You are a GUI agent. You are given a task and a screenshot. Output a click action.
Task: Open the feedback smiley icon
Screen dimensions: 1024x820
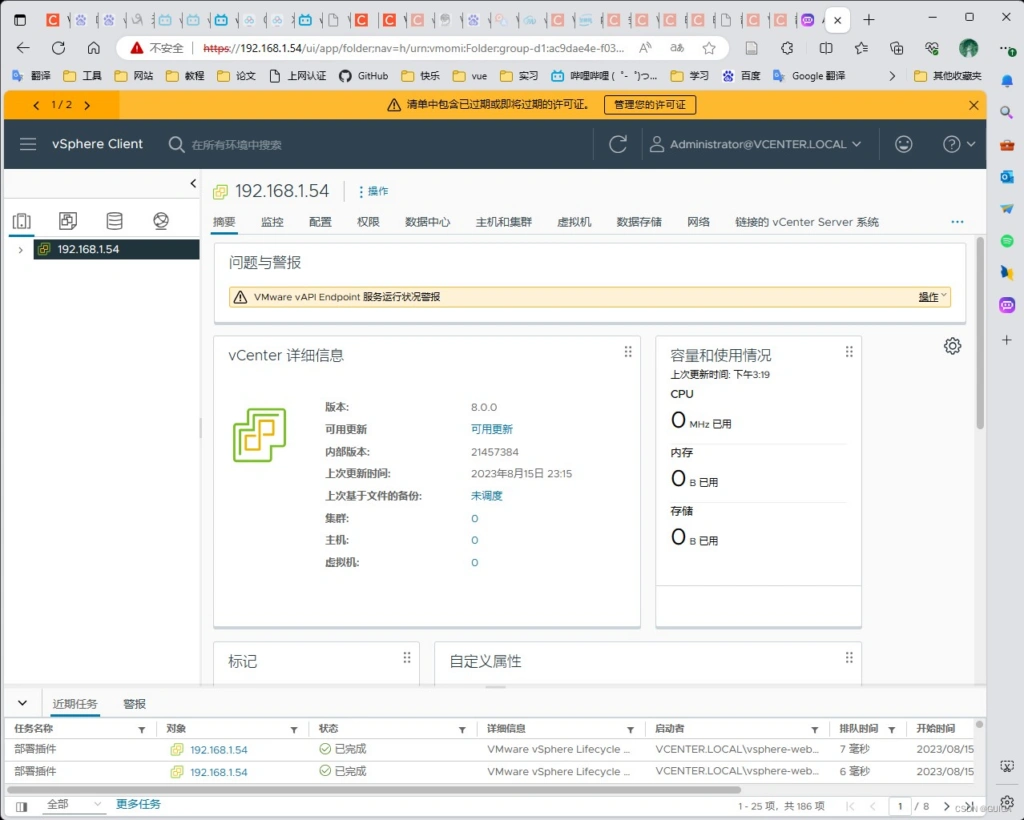click(903, 144)
